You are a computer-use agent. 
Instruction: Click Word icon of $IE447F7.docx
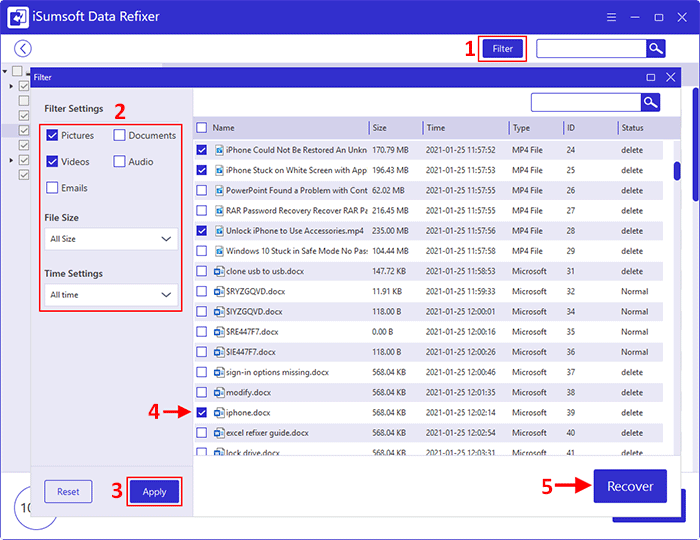(219, 352)
